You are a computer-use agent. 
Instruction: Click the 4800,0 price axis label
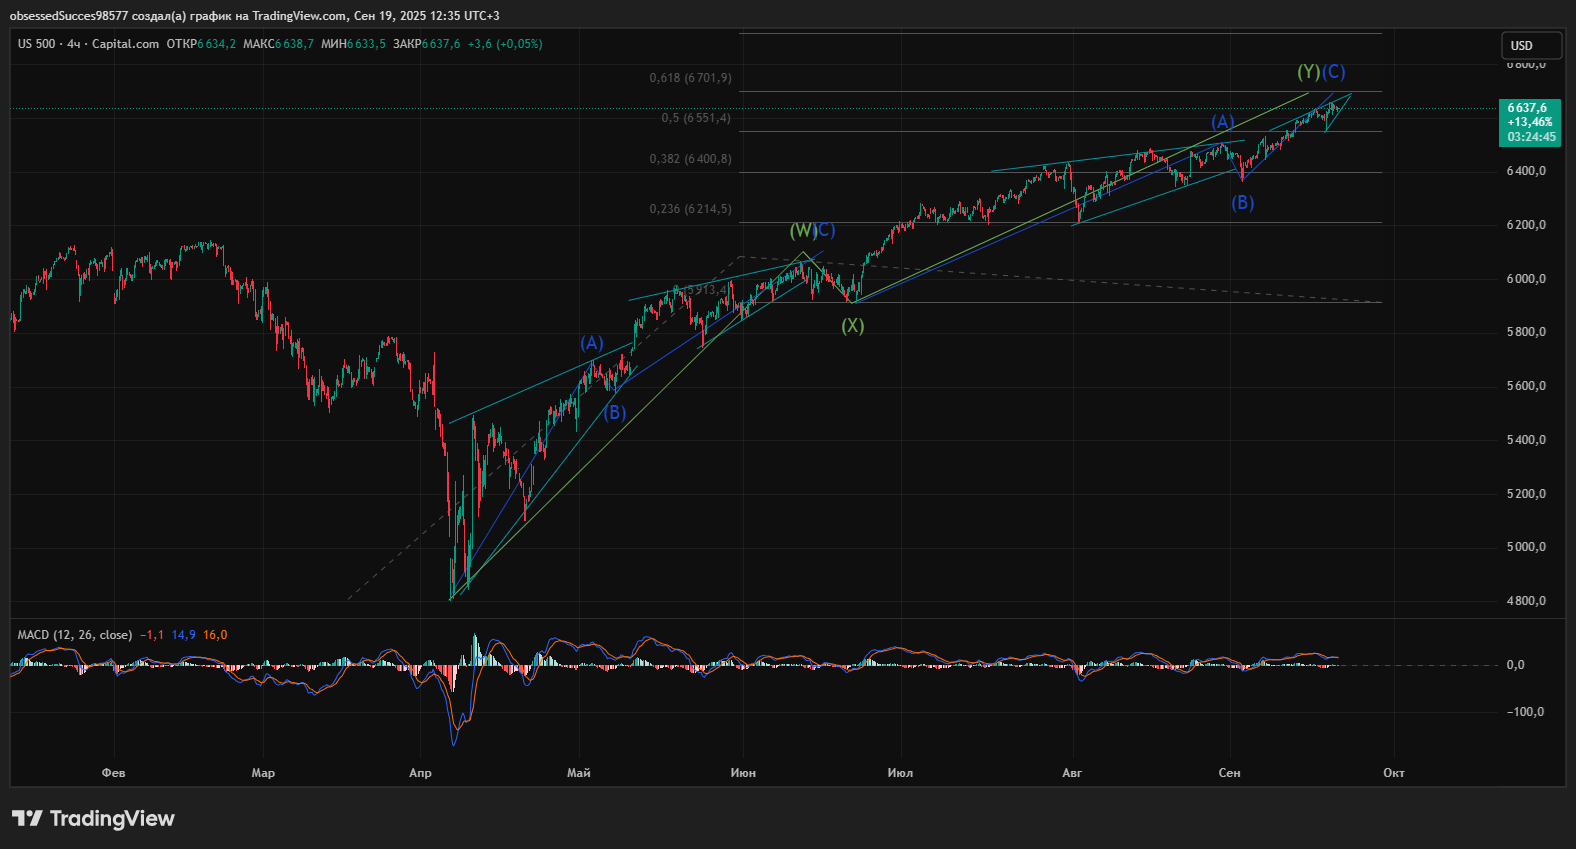coord(1526,601)
